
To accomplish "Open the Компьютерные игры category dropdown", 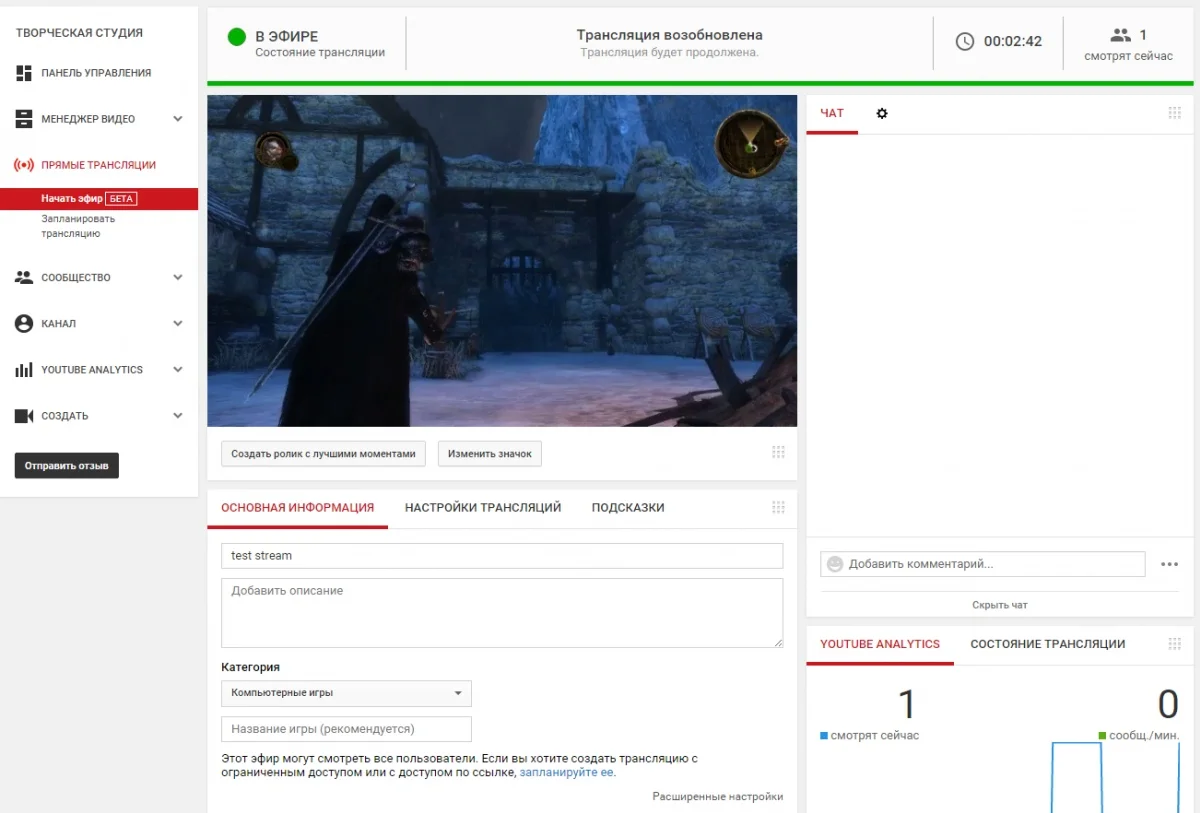I will [346, 693].
